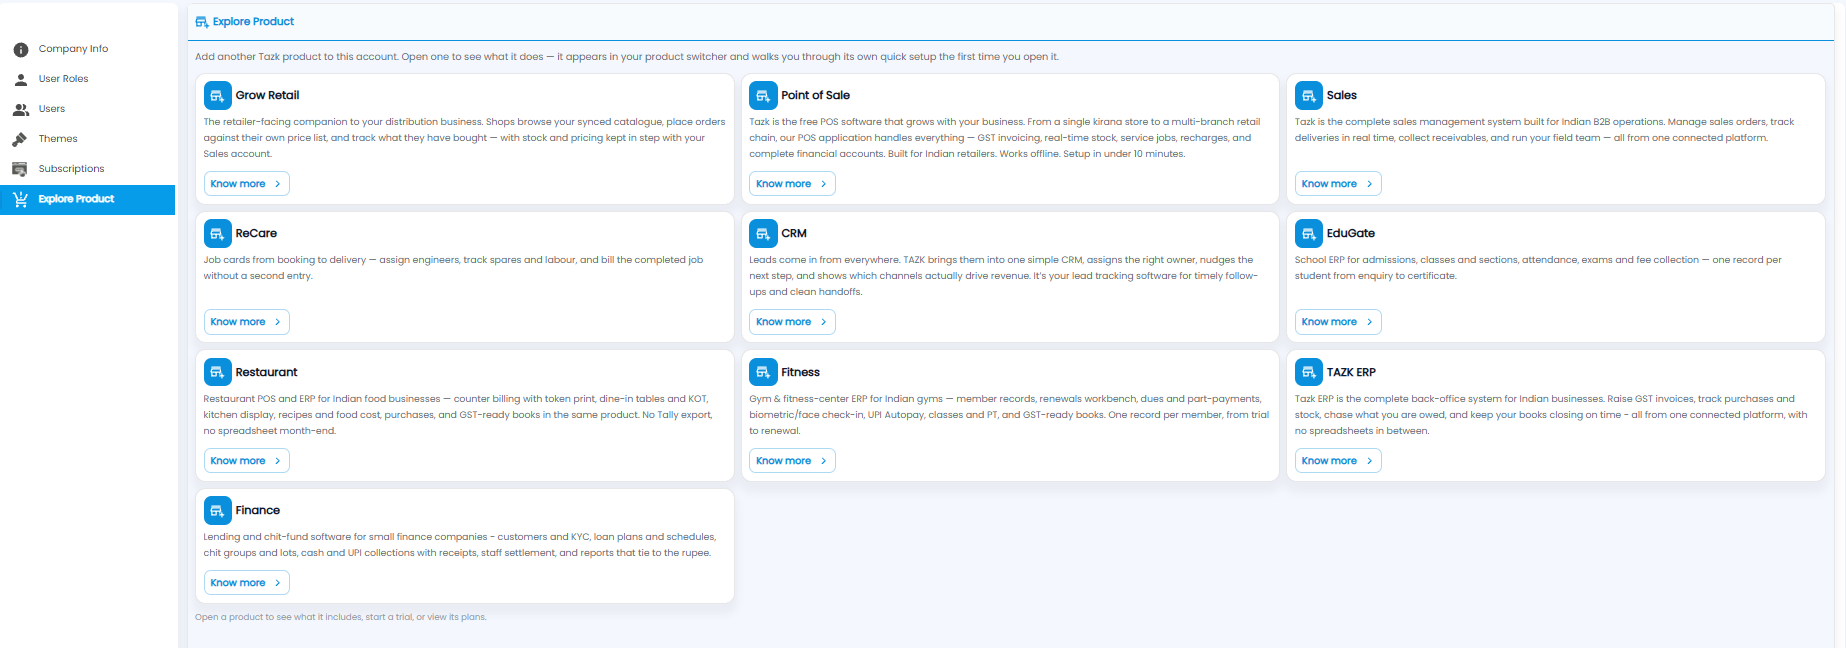Click the Finance product icon
1846x648 pixels.
(217, 510)
